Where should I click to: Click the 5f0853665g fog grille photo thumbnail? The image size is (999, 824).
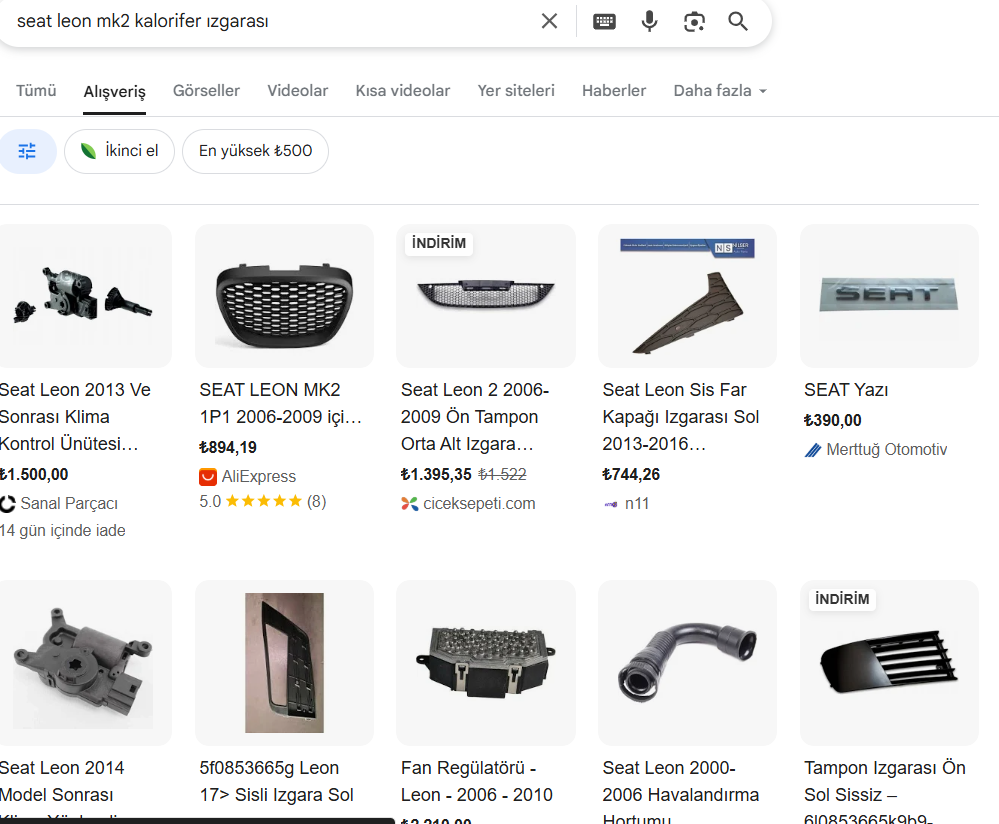[x=284, y=663]
